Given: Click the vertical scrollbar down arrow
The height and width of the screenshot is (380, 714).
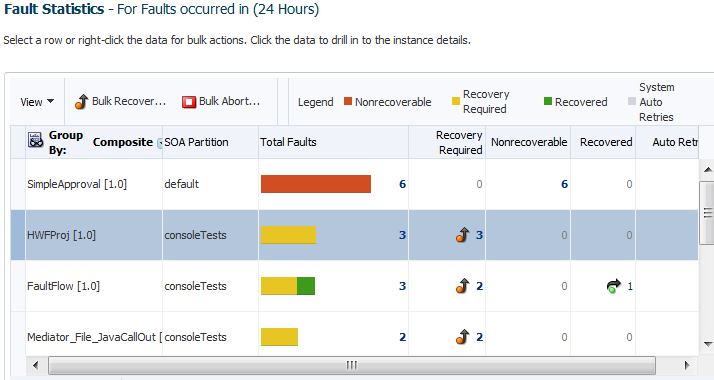Looking at the screenshot, I should click(708, 344).
